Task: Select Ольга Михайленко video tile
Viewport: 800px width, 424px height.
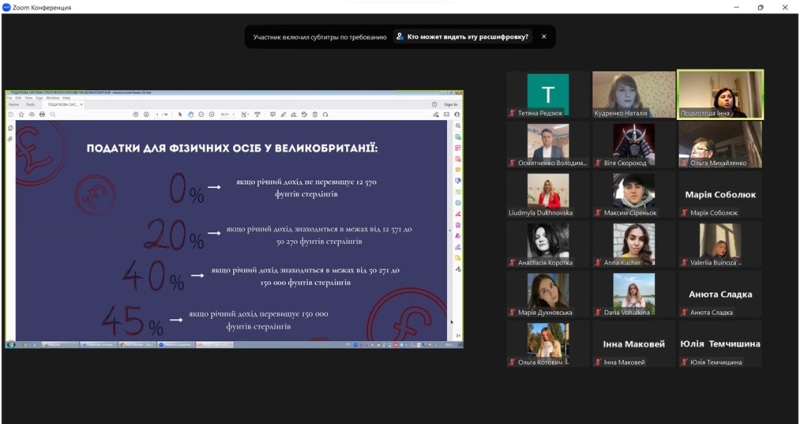Action: click(x=720, y=144)
